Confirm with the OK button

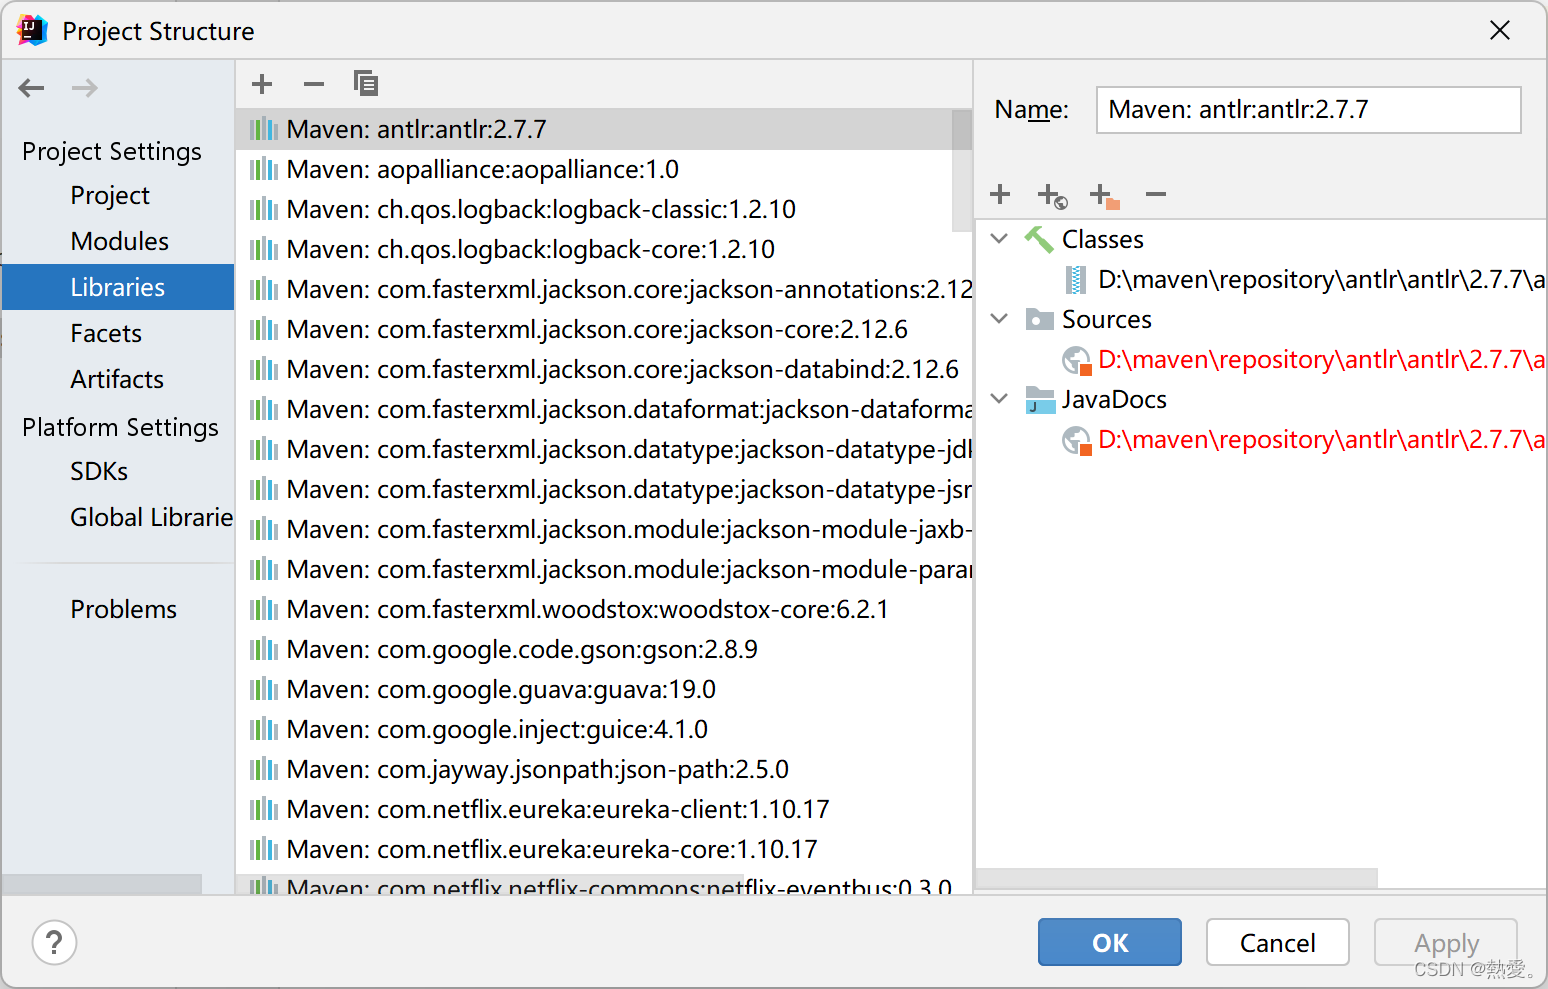(1110, 942)
